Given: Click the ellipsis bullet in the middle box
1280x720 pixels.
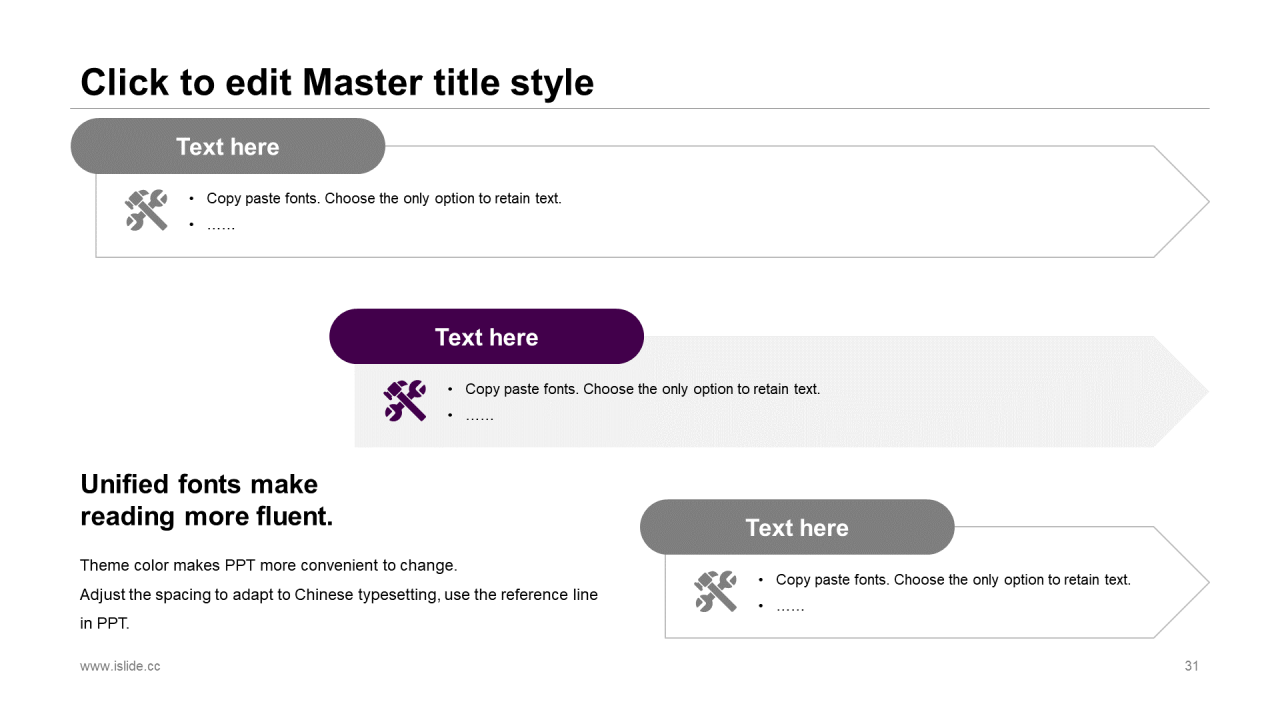Looking at the screenshot, I should tap(479, 416).
